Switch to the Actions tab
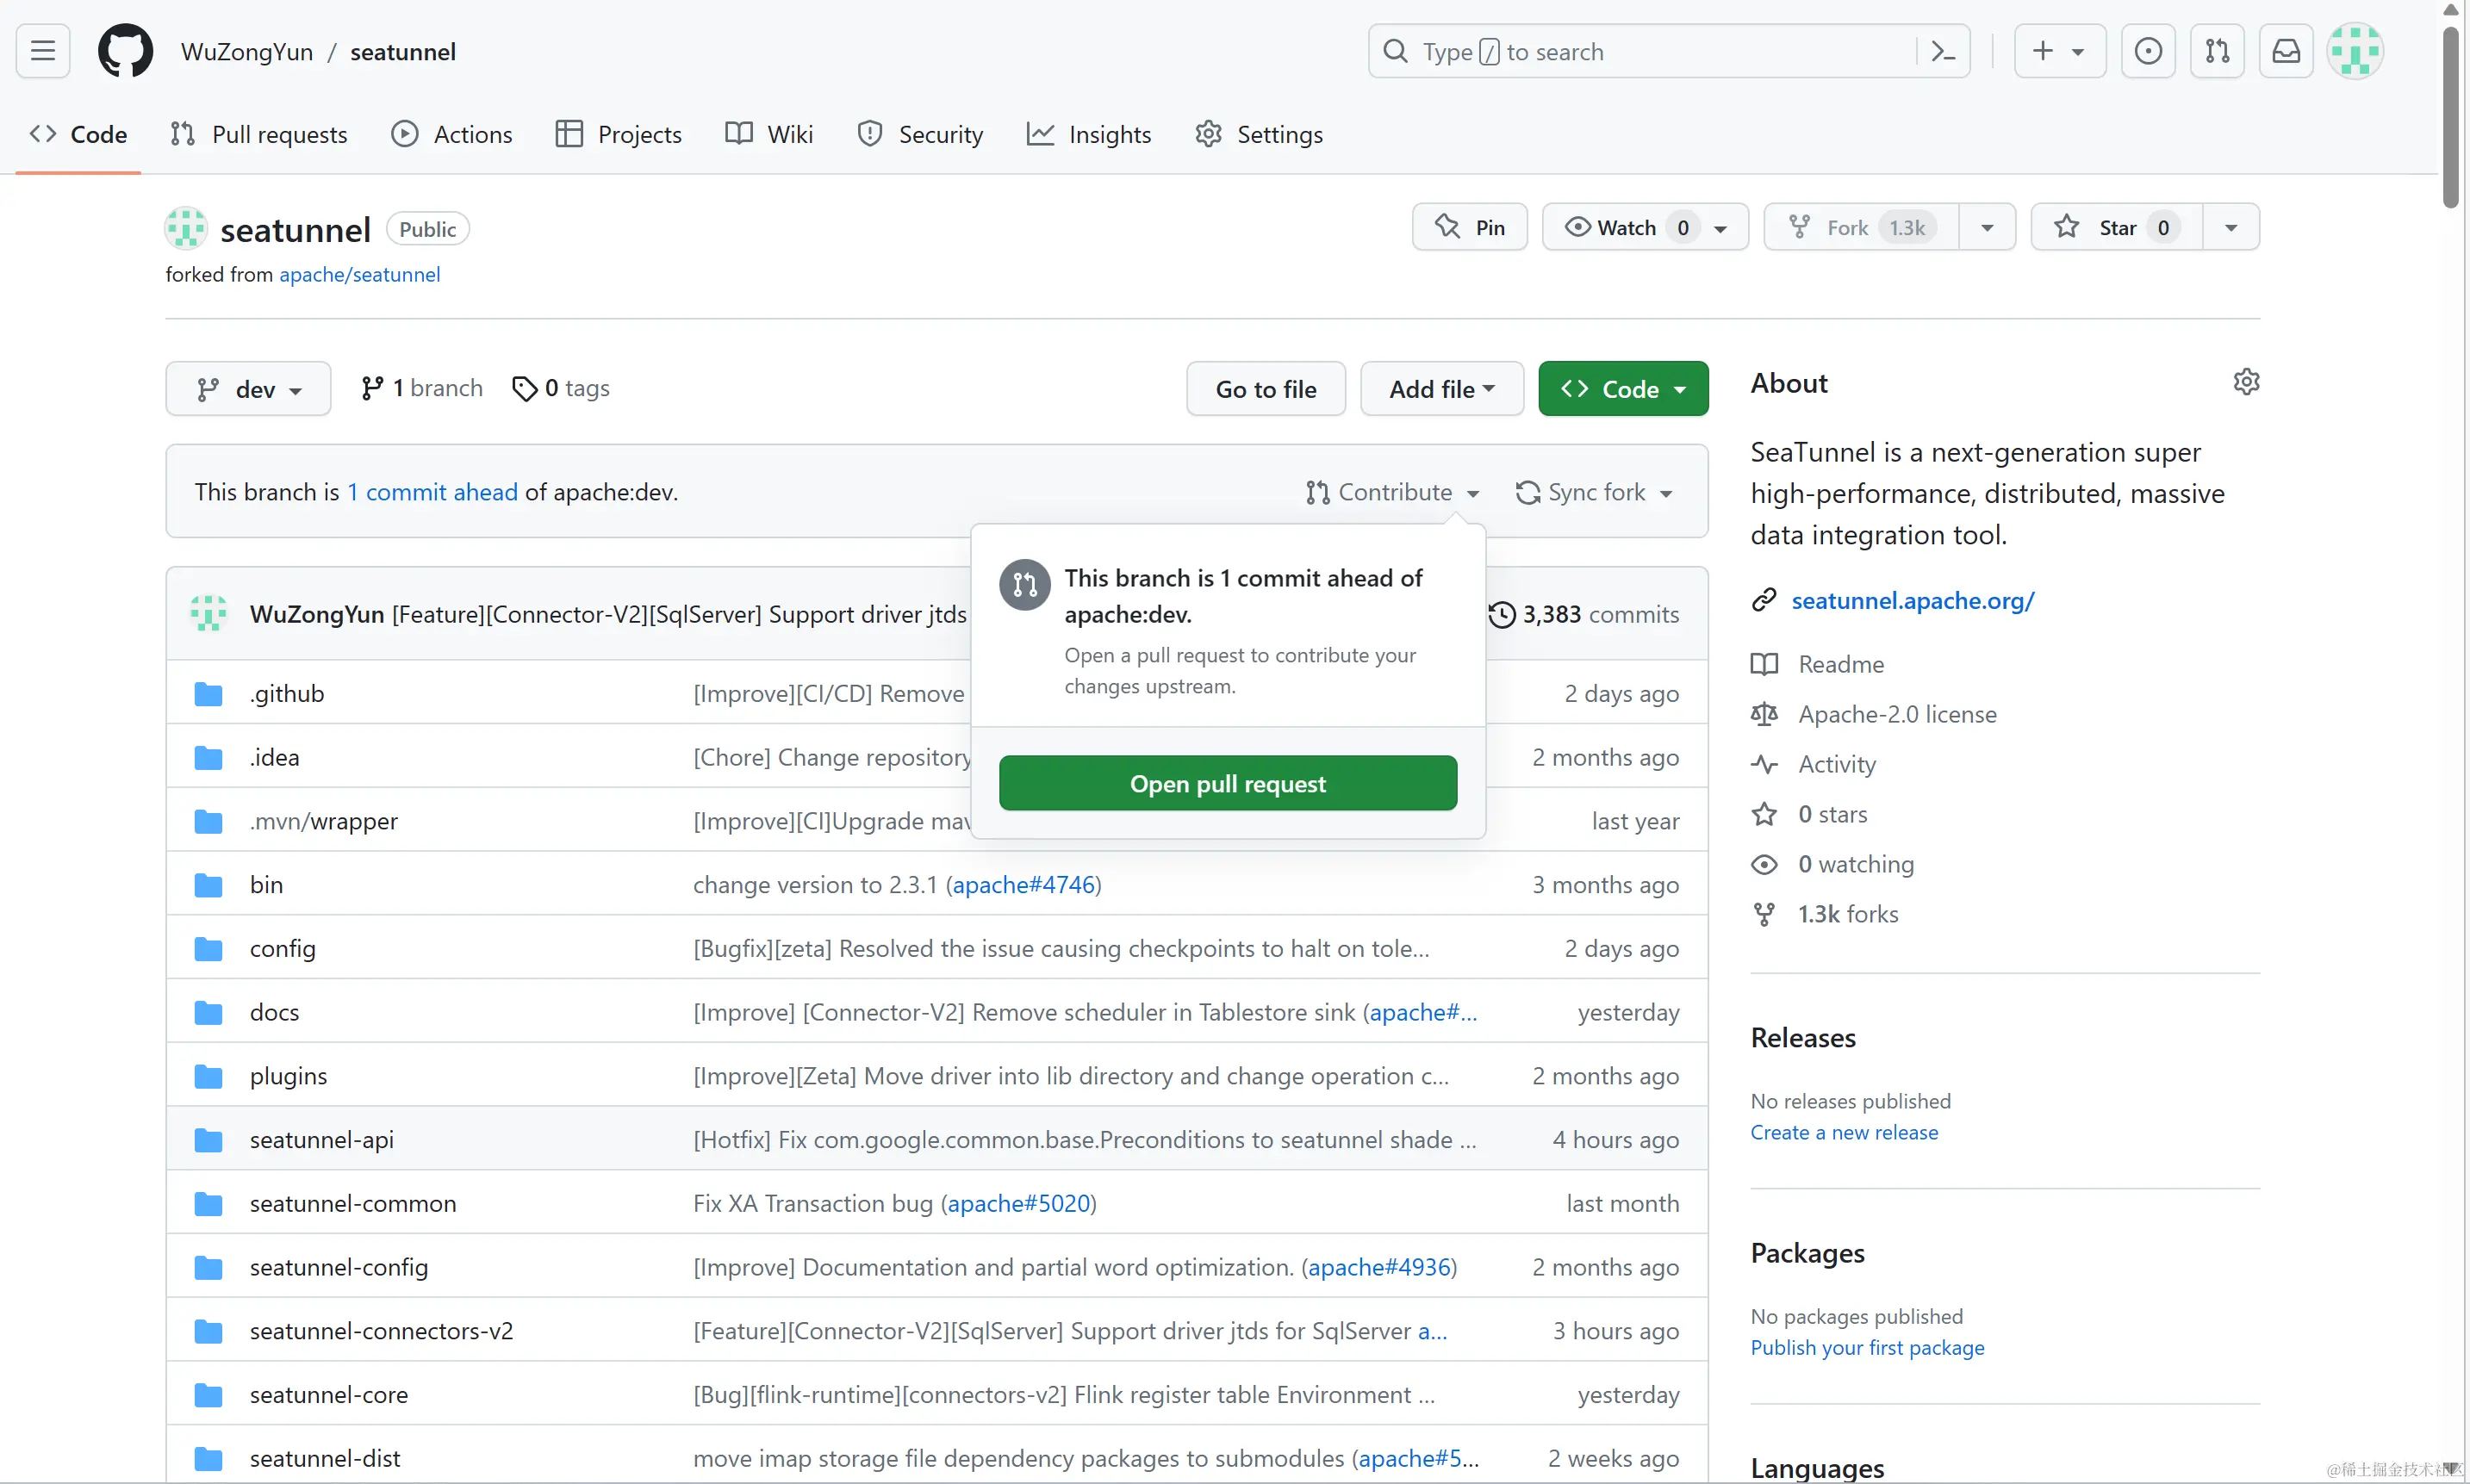 click(x=452, y=134)
